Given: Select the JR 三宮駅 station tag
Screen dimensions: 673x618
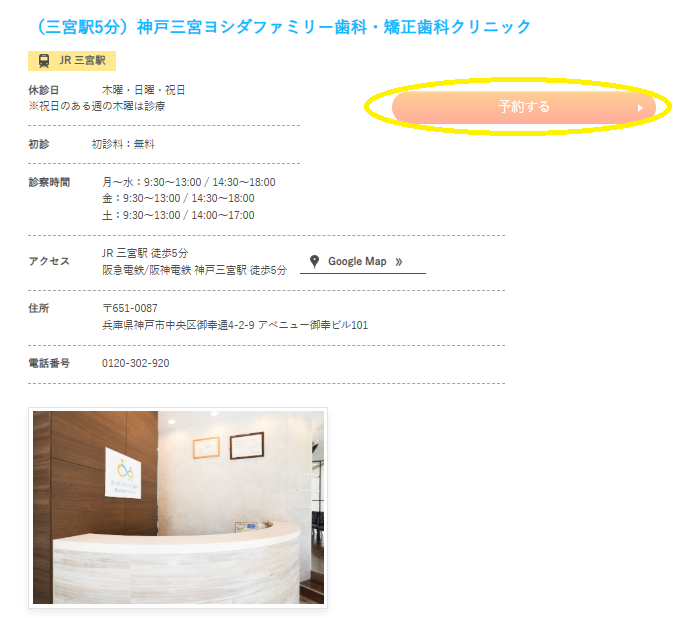Looking at the screenshot, I should pyautogui.click(x=72, y=61).
